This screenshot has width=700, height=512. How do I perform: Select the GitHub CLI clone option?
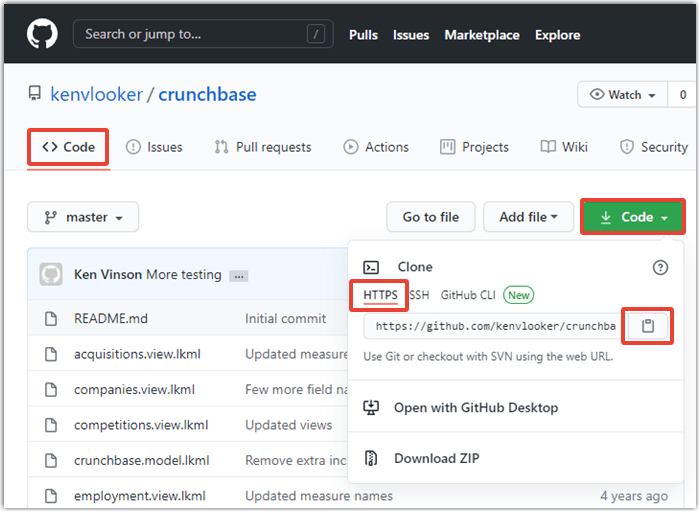468,295
